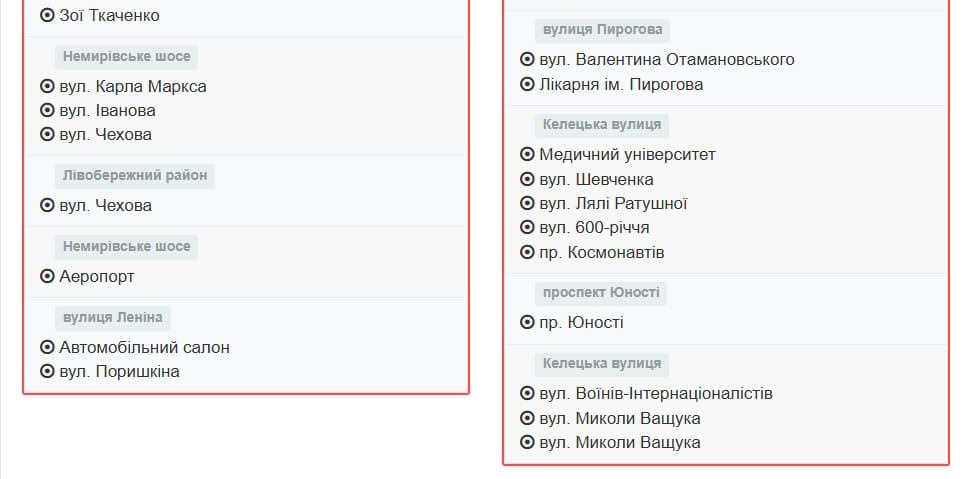Click the stop icon beside вул. Карла Маркса
The width and height of the screenshot is (970, 479).
47,86
